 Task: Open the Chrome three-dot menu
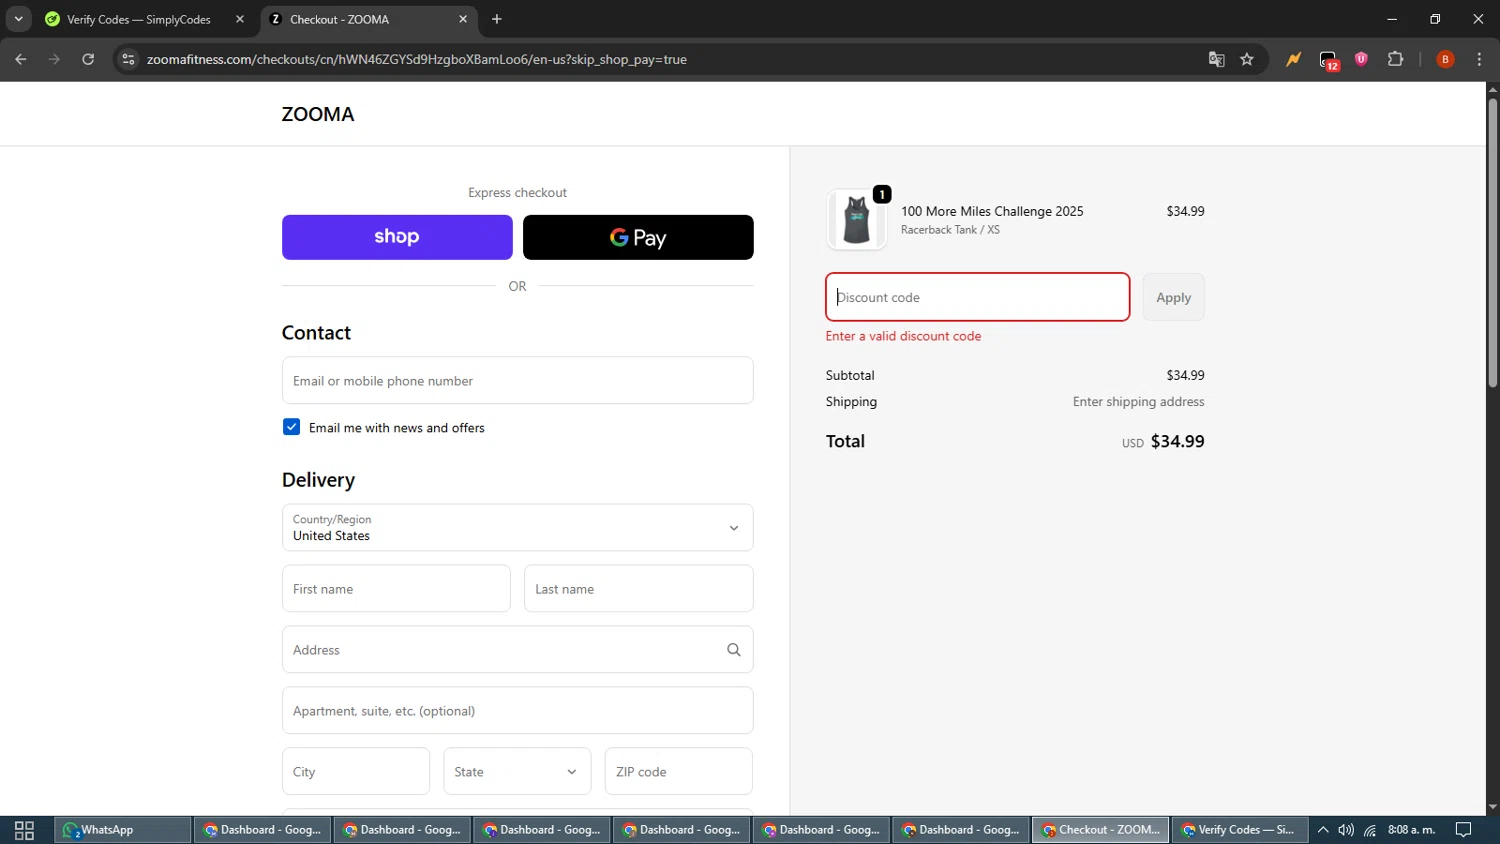[x=1479, y=59]
